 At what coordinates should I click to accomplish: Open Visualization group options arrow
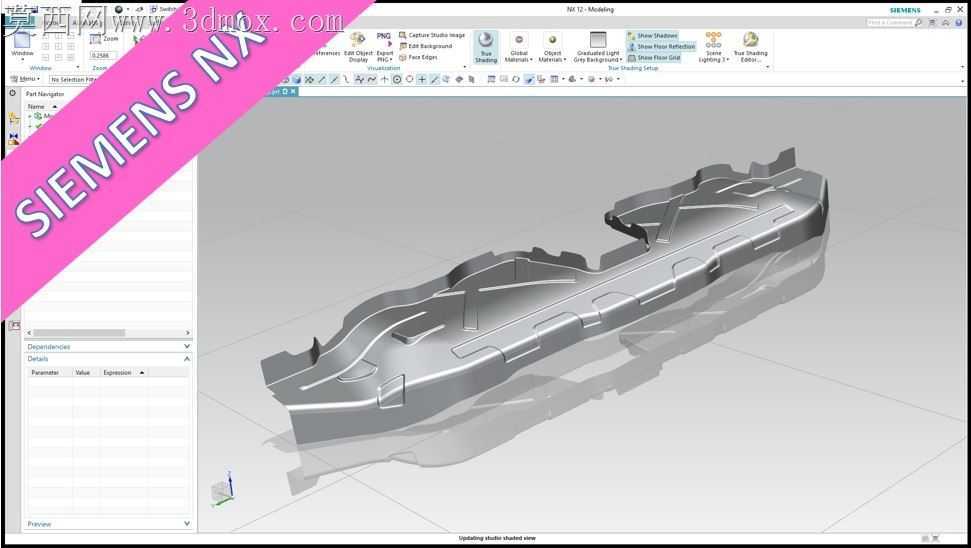[464, 67]
